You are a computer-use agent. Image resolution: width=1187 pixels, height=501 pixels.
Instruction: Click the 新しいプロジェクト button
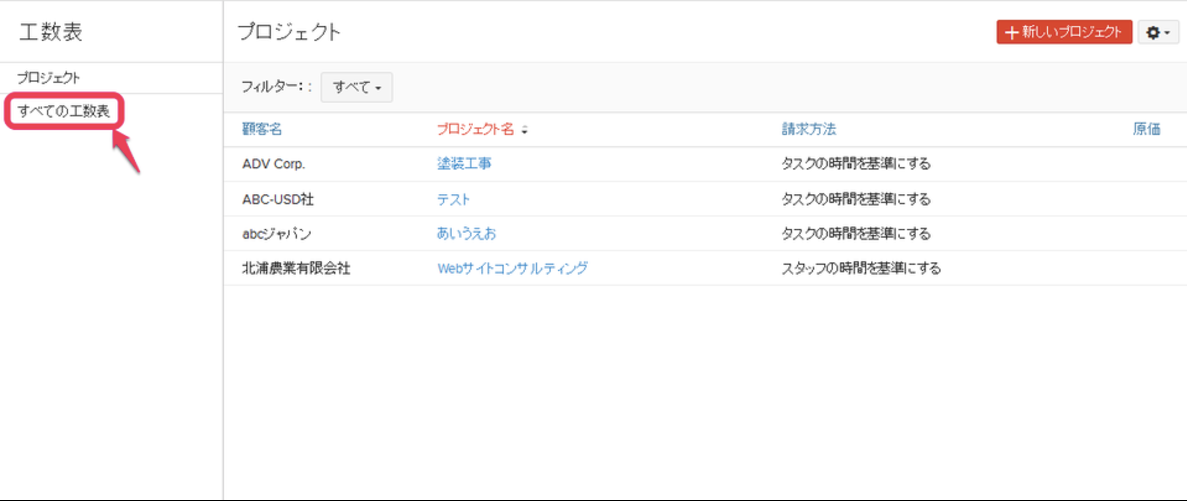pos(1064,32)
